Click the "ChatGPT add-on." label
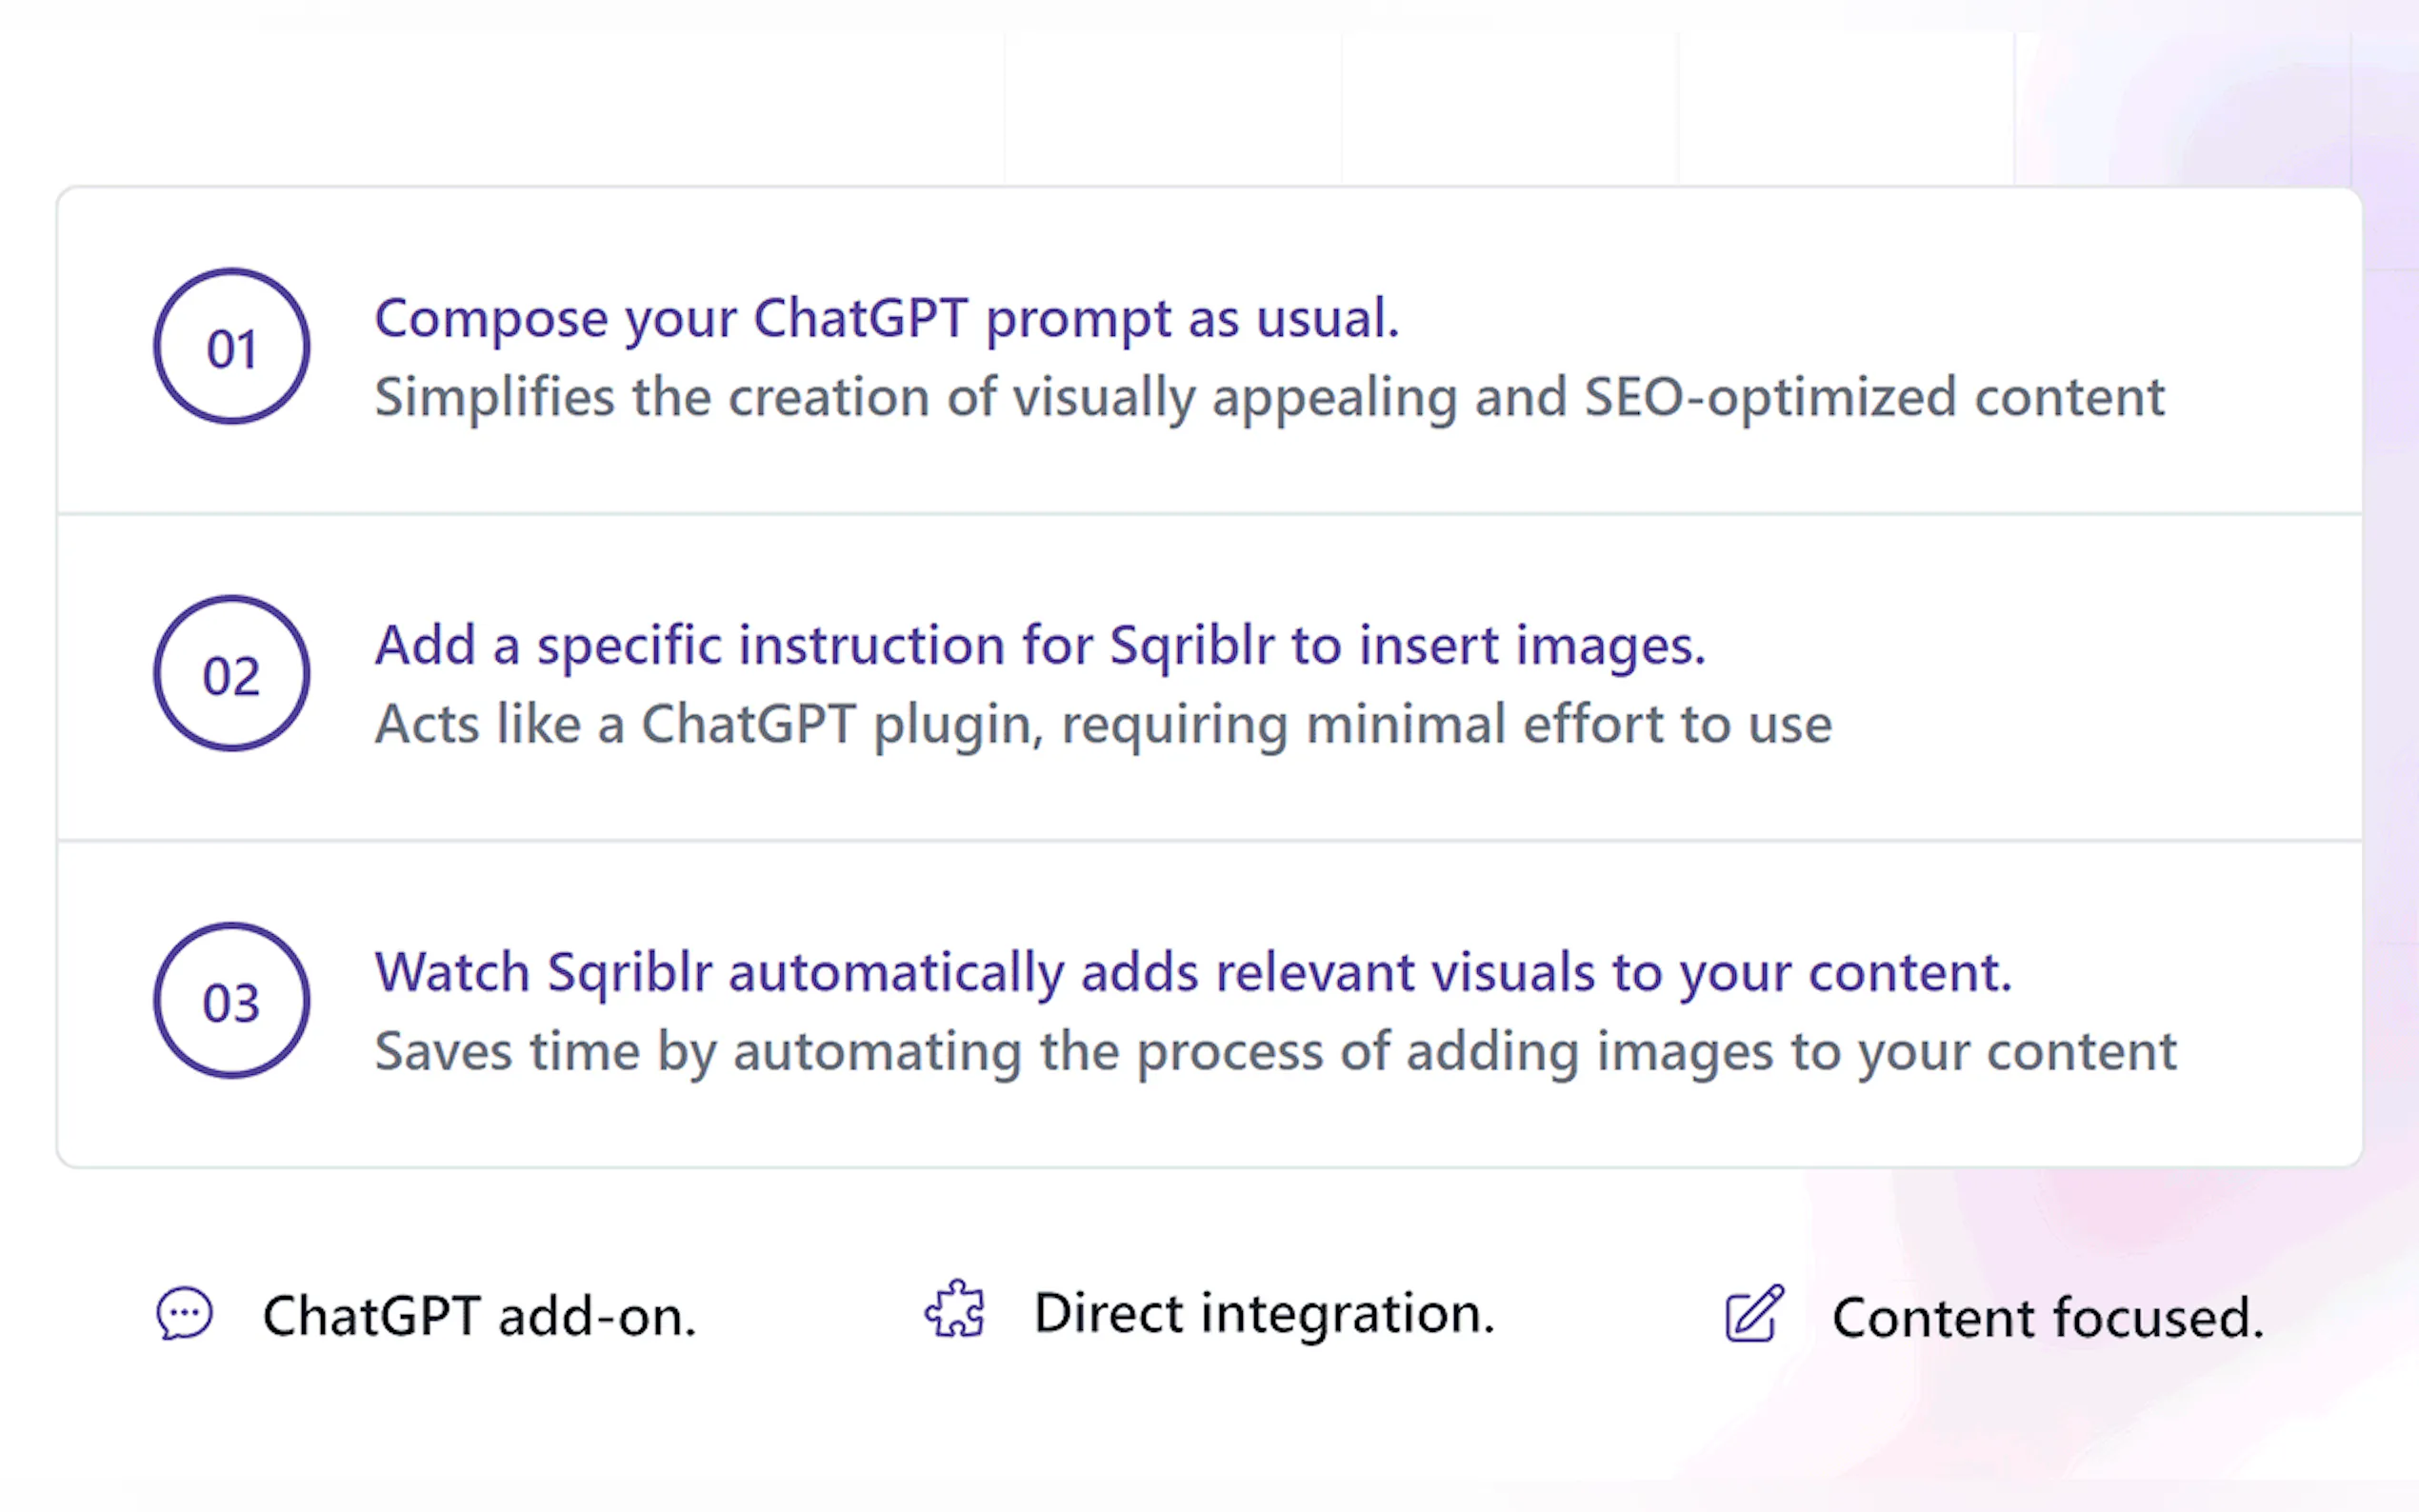 point(479,1316)
